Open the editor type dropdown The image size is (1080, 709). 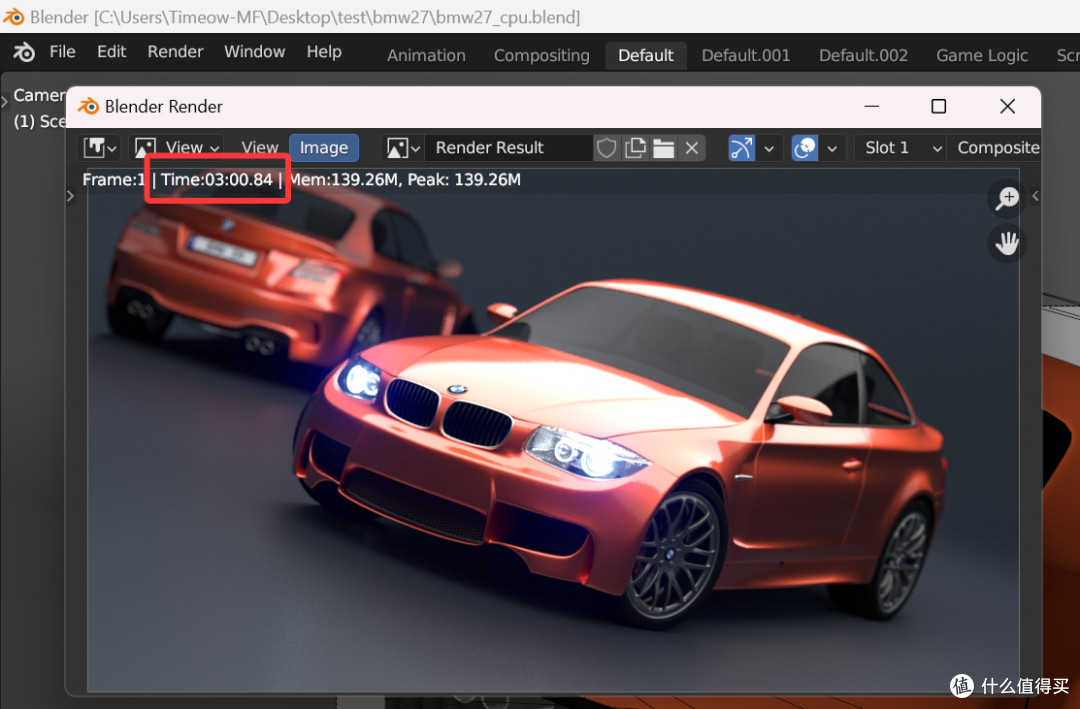tap(100, 148)
